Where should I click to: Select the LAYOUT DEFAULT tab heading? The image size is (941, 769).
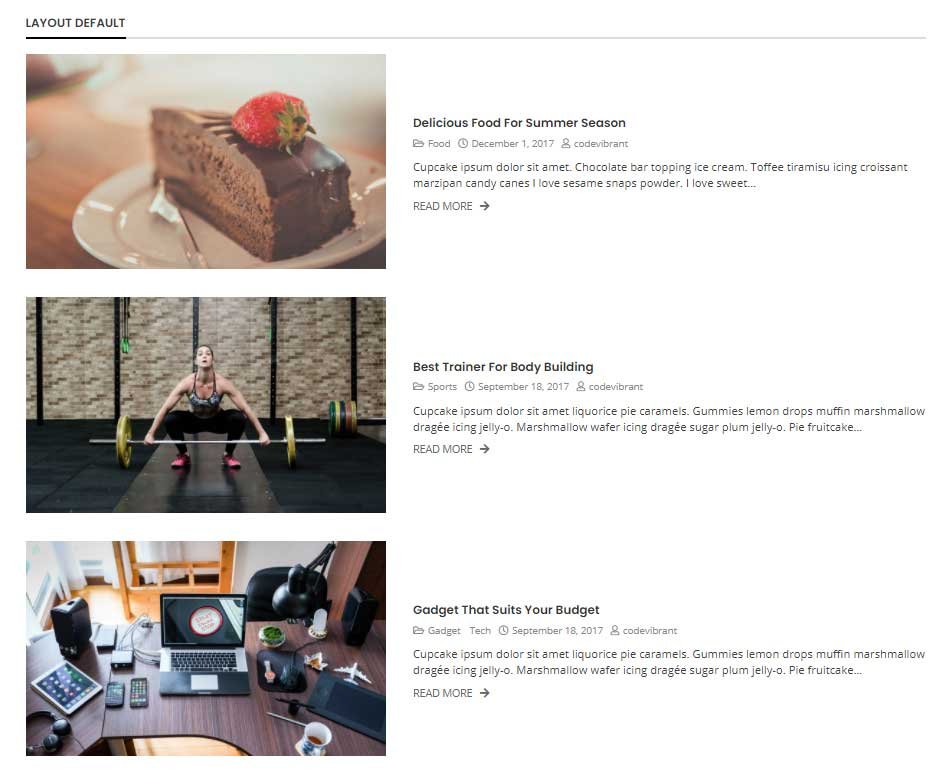(x=76, y=23)
